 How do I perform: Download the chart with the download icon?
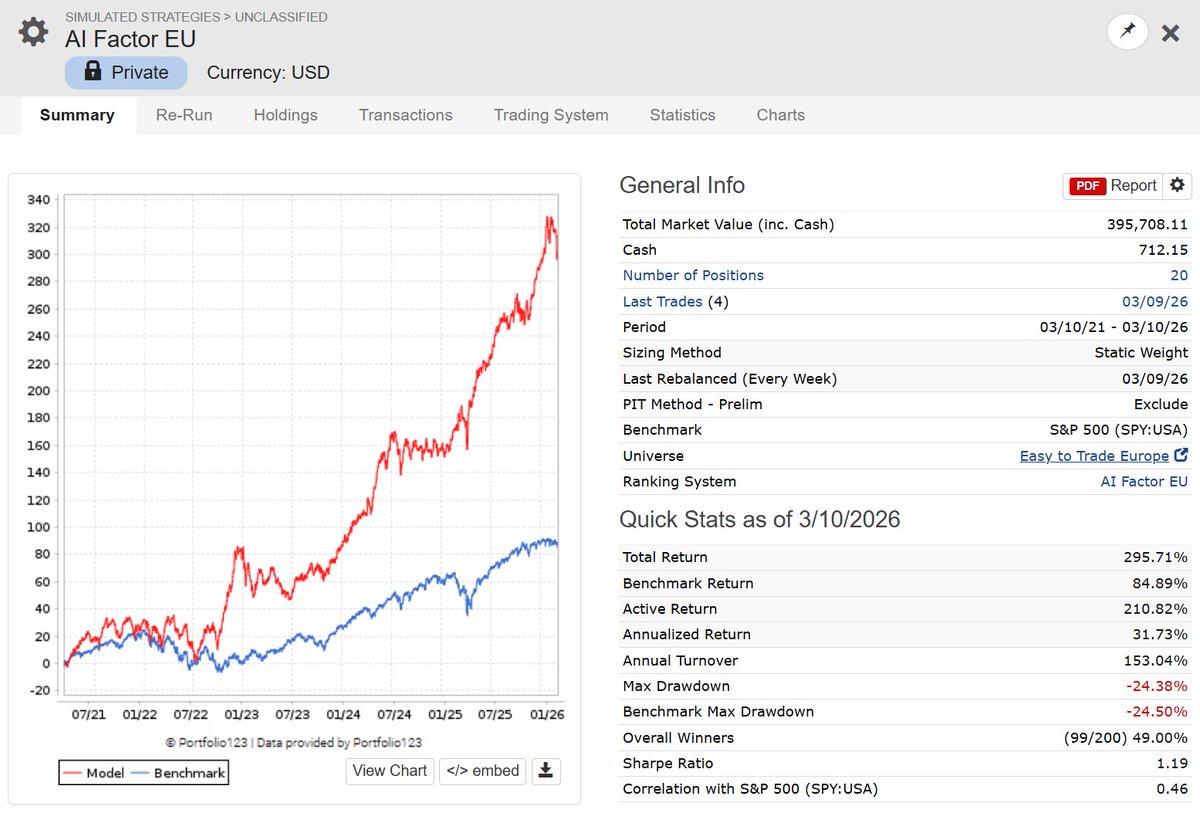545,770
